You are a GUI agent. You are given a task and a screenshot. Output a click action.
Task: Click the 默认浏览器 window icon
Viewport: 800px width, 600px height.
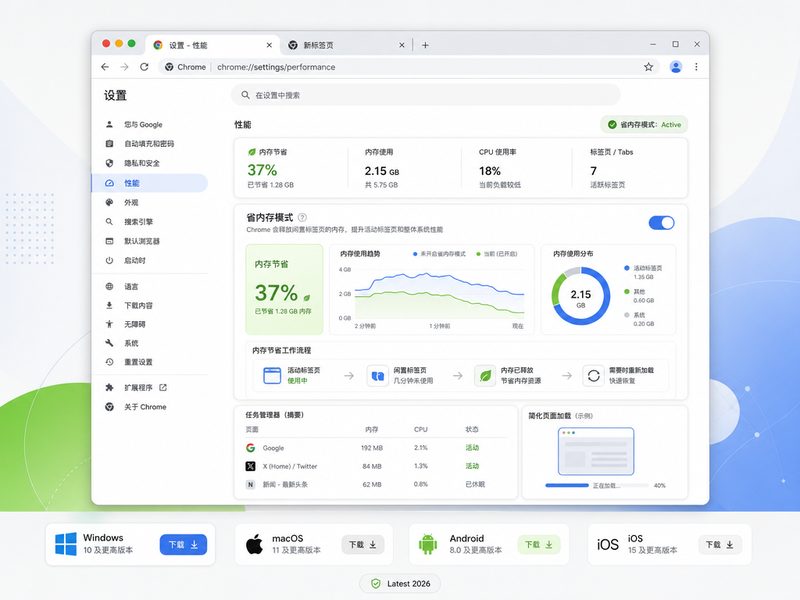(109, 241)
